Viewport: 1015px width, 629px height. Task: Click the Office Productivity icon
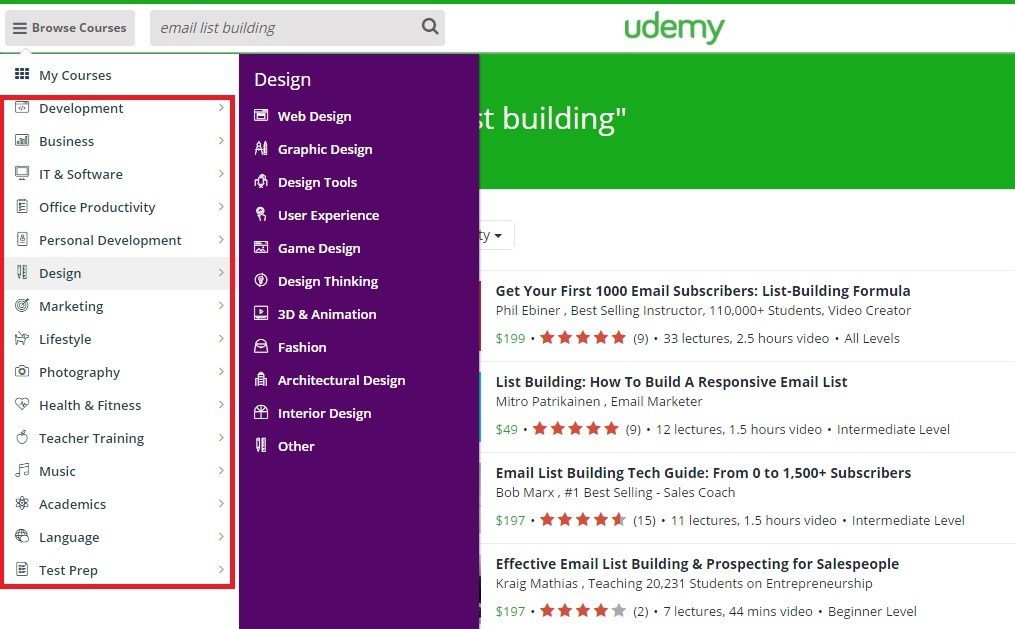pyautogui.click(x=22, y=206)
